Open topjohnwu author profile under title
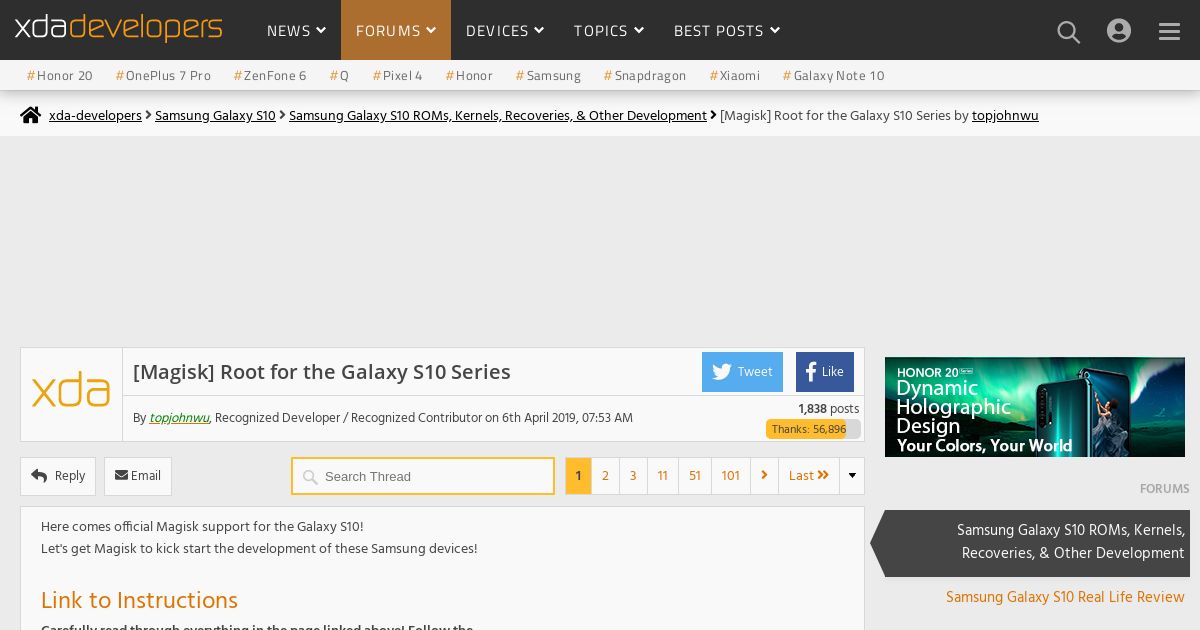Viewport: 1200px width, 630px height. point(179,418)
